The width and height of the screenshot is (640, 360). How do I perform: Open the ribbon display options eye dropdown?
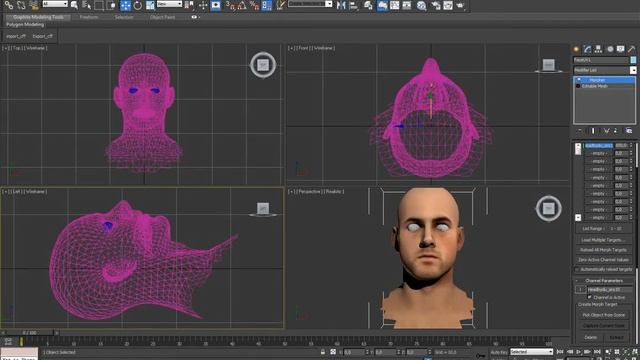[195, 17]
